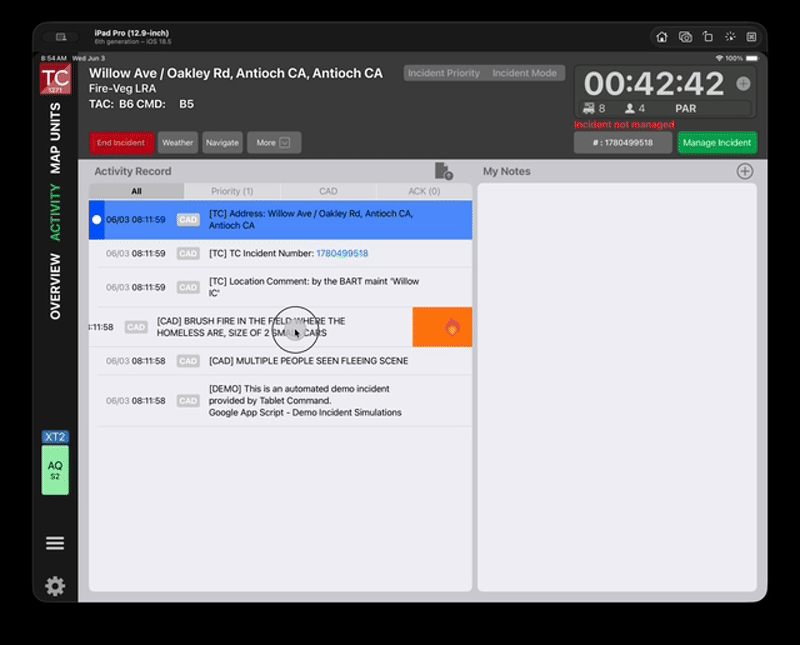Click the Simulator sidebar toggle icon
This screenshot has height=645, width=800.
(x=61, y=37)
